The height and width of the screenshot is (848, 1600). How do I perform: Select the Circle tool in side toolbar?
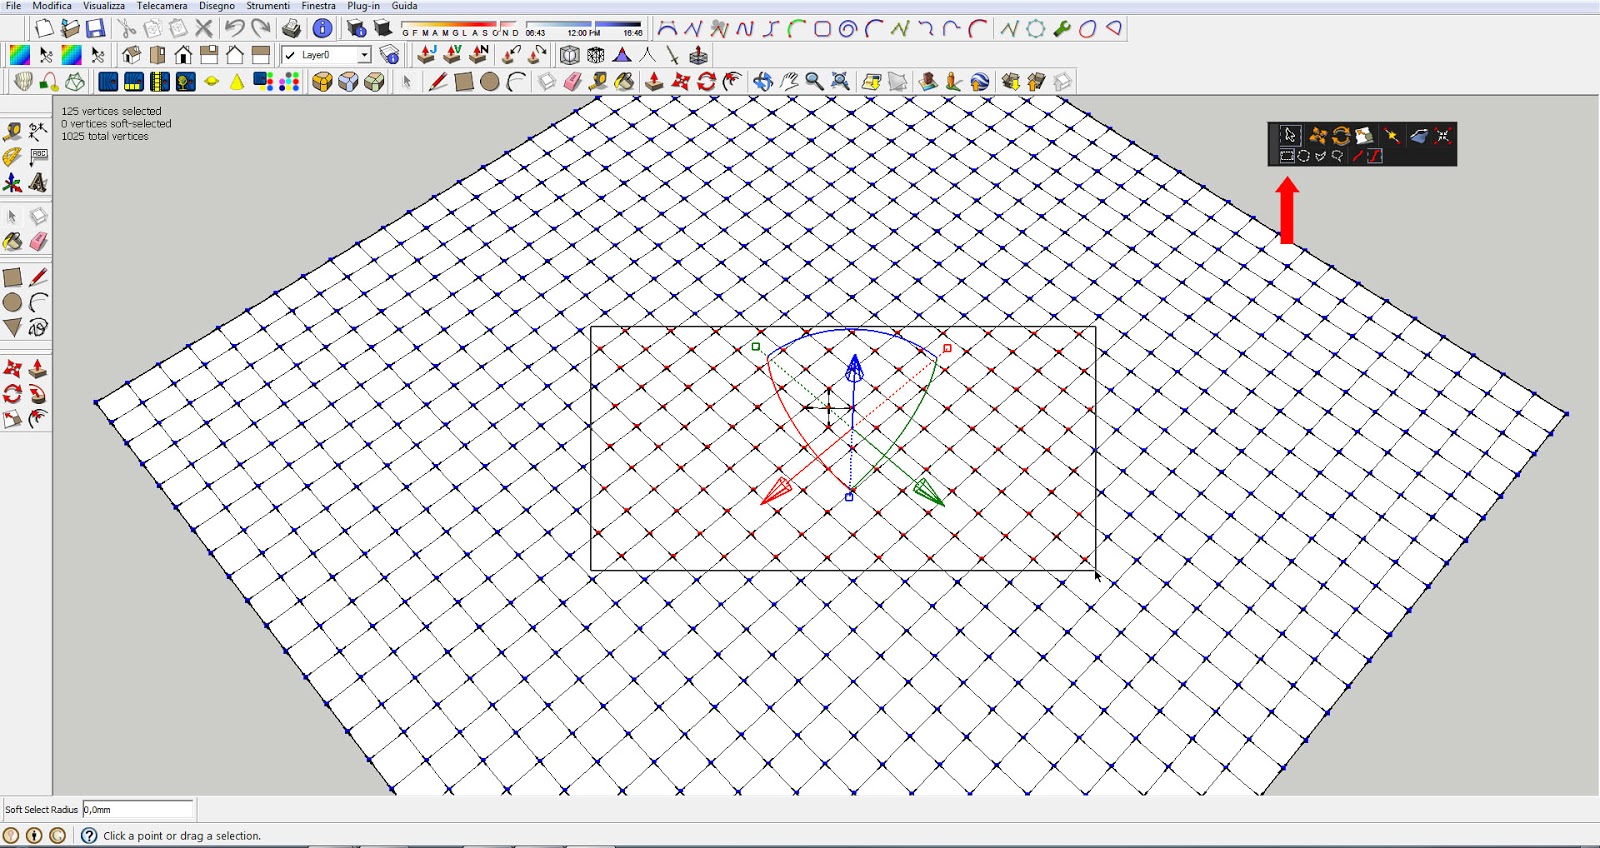pyautogui.click(x=12, y=302)
